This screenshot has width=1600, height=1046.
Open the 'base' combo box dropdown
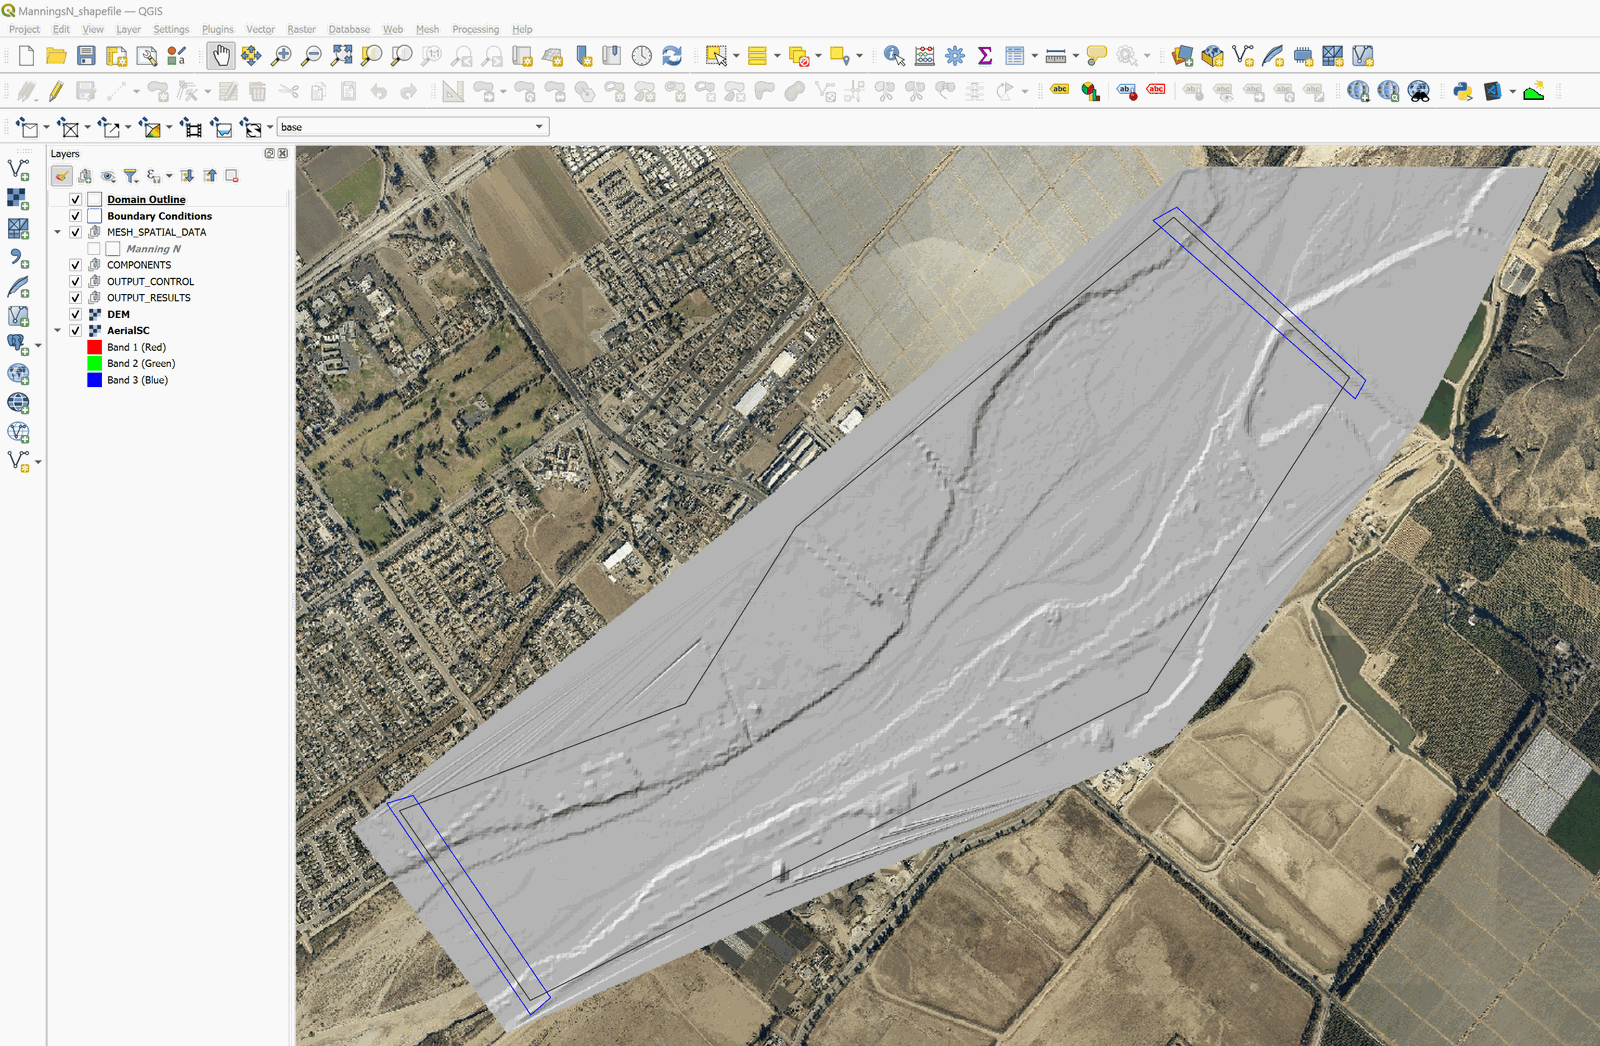pos(539,127)
